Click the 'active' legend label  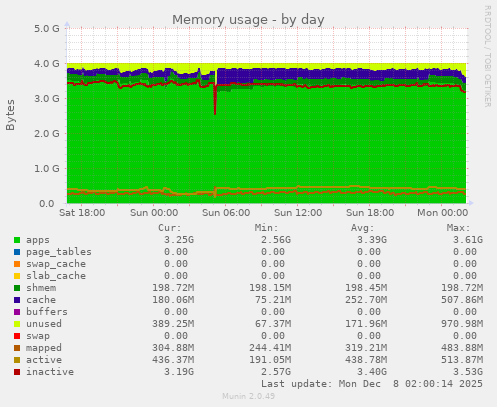44,360
